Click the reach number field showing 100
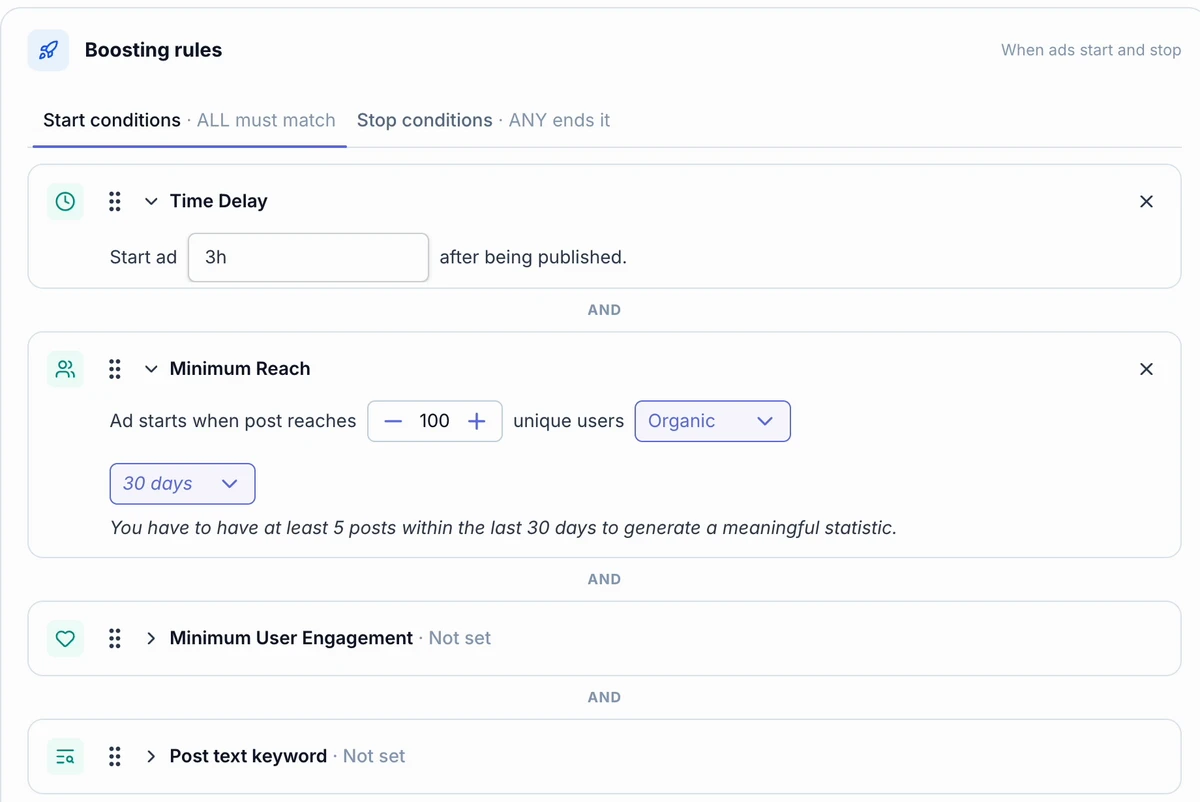Image resolution: width=1200 pixels, height=802 pixels. (x=435, y=421)
